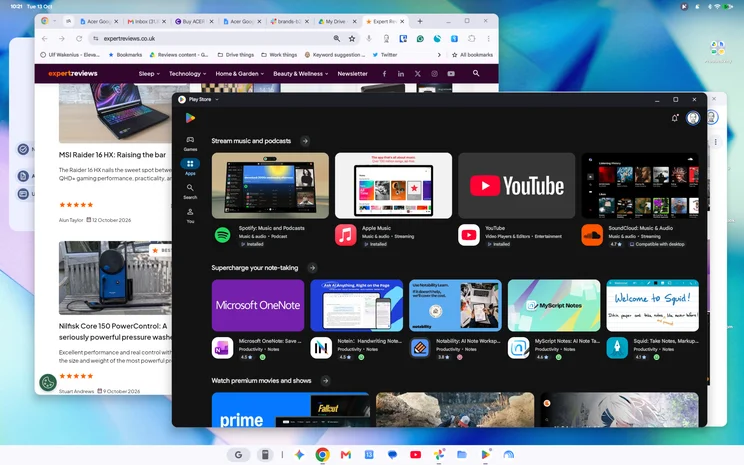Click the zoom magnifier in the address bar
The image size is (744, 465).
point(336,38)
